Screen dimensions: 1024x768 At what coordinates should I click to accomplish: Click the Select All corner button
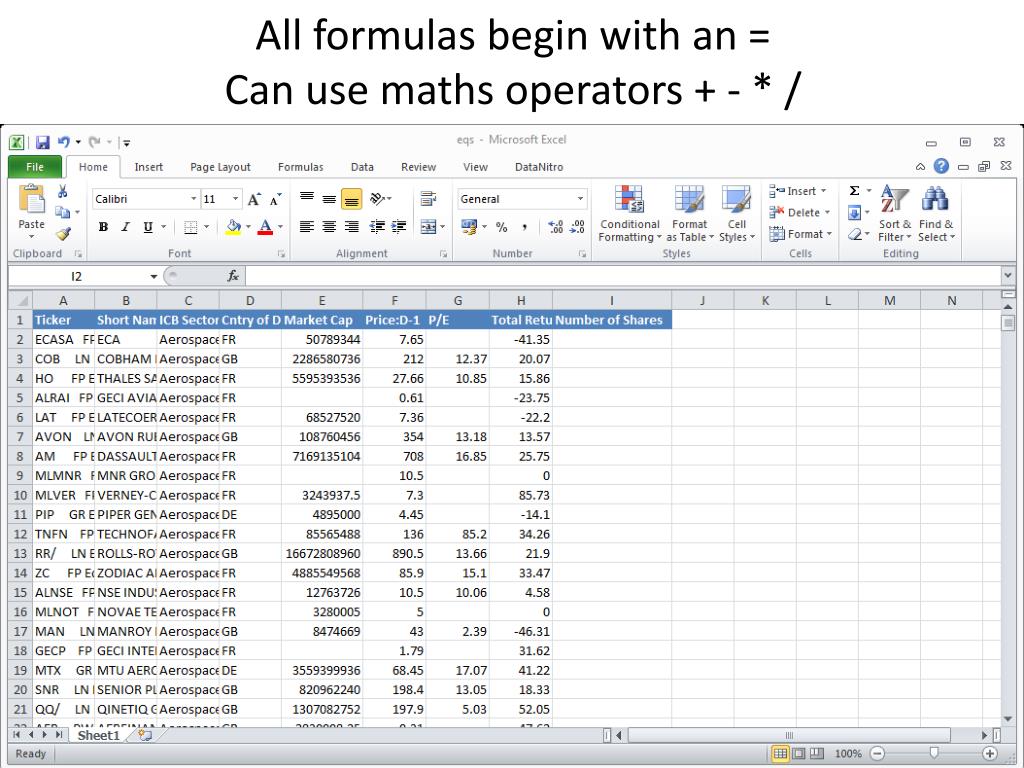tap(20, 300)
